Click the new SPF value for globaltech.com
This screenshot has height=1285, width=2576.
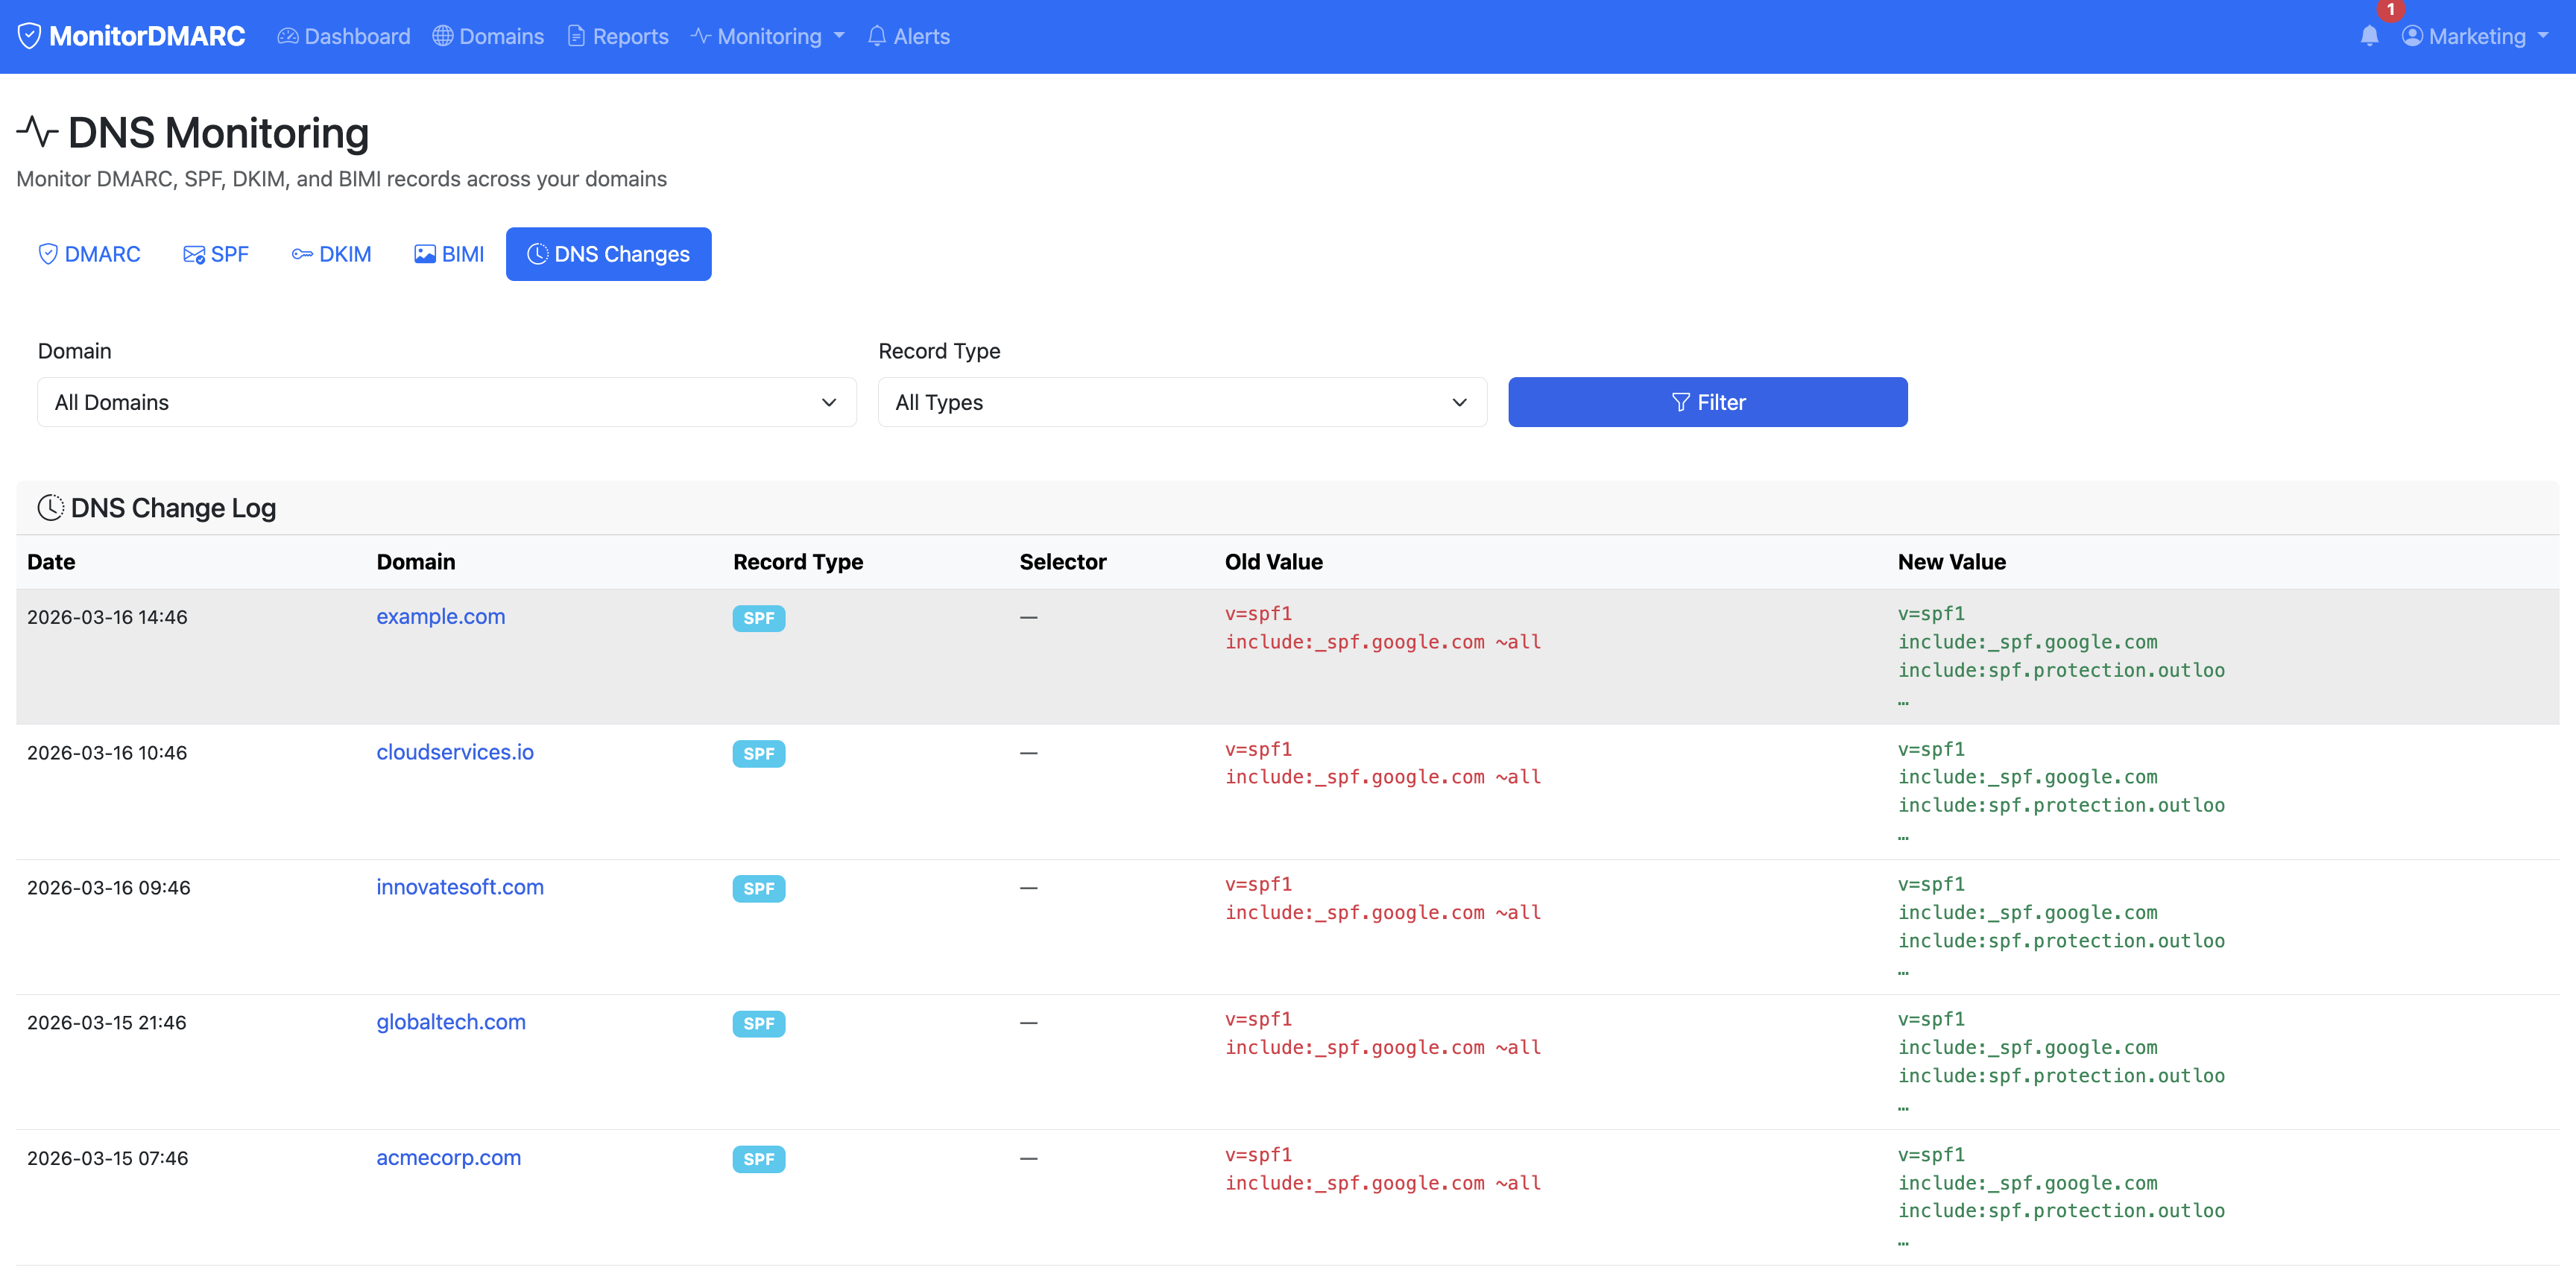click(x=2062, y=1061)
